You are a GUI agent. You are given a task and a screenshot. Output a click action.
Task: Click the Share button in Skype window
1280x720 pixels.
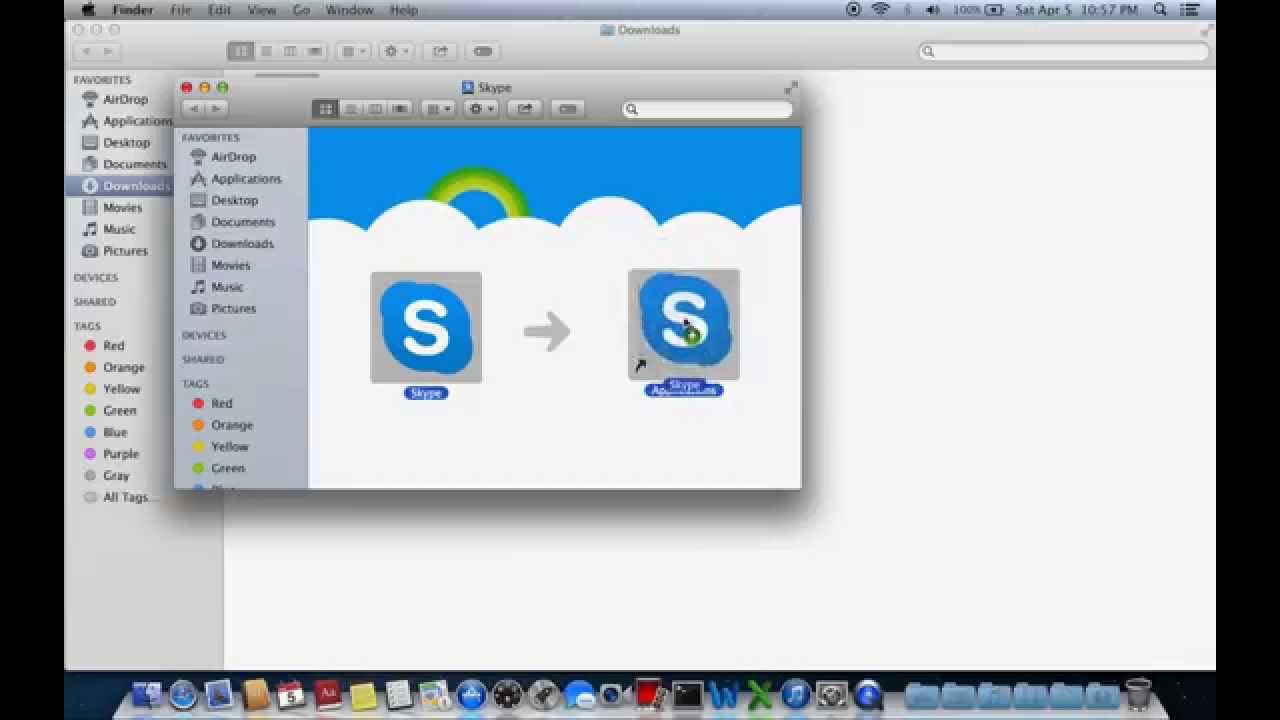tap(525, 109)
